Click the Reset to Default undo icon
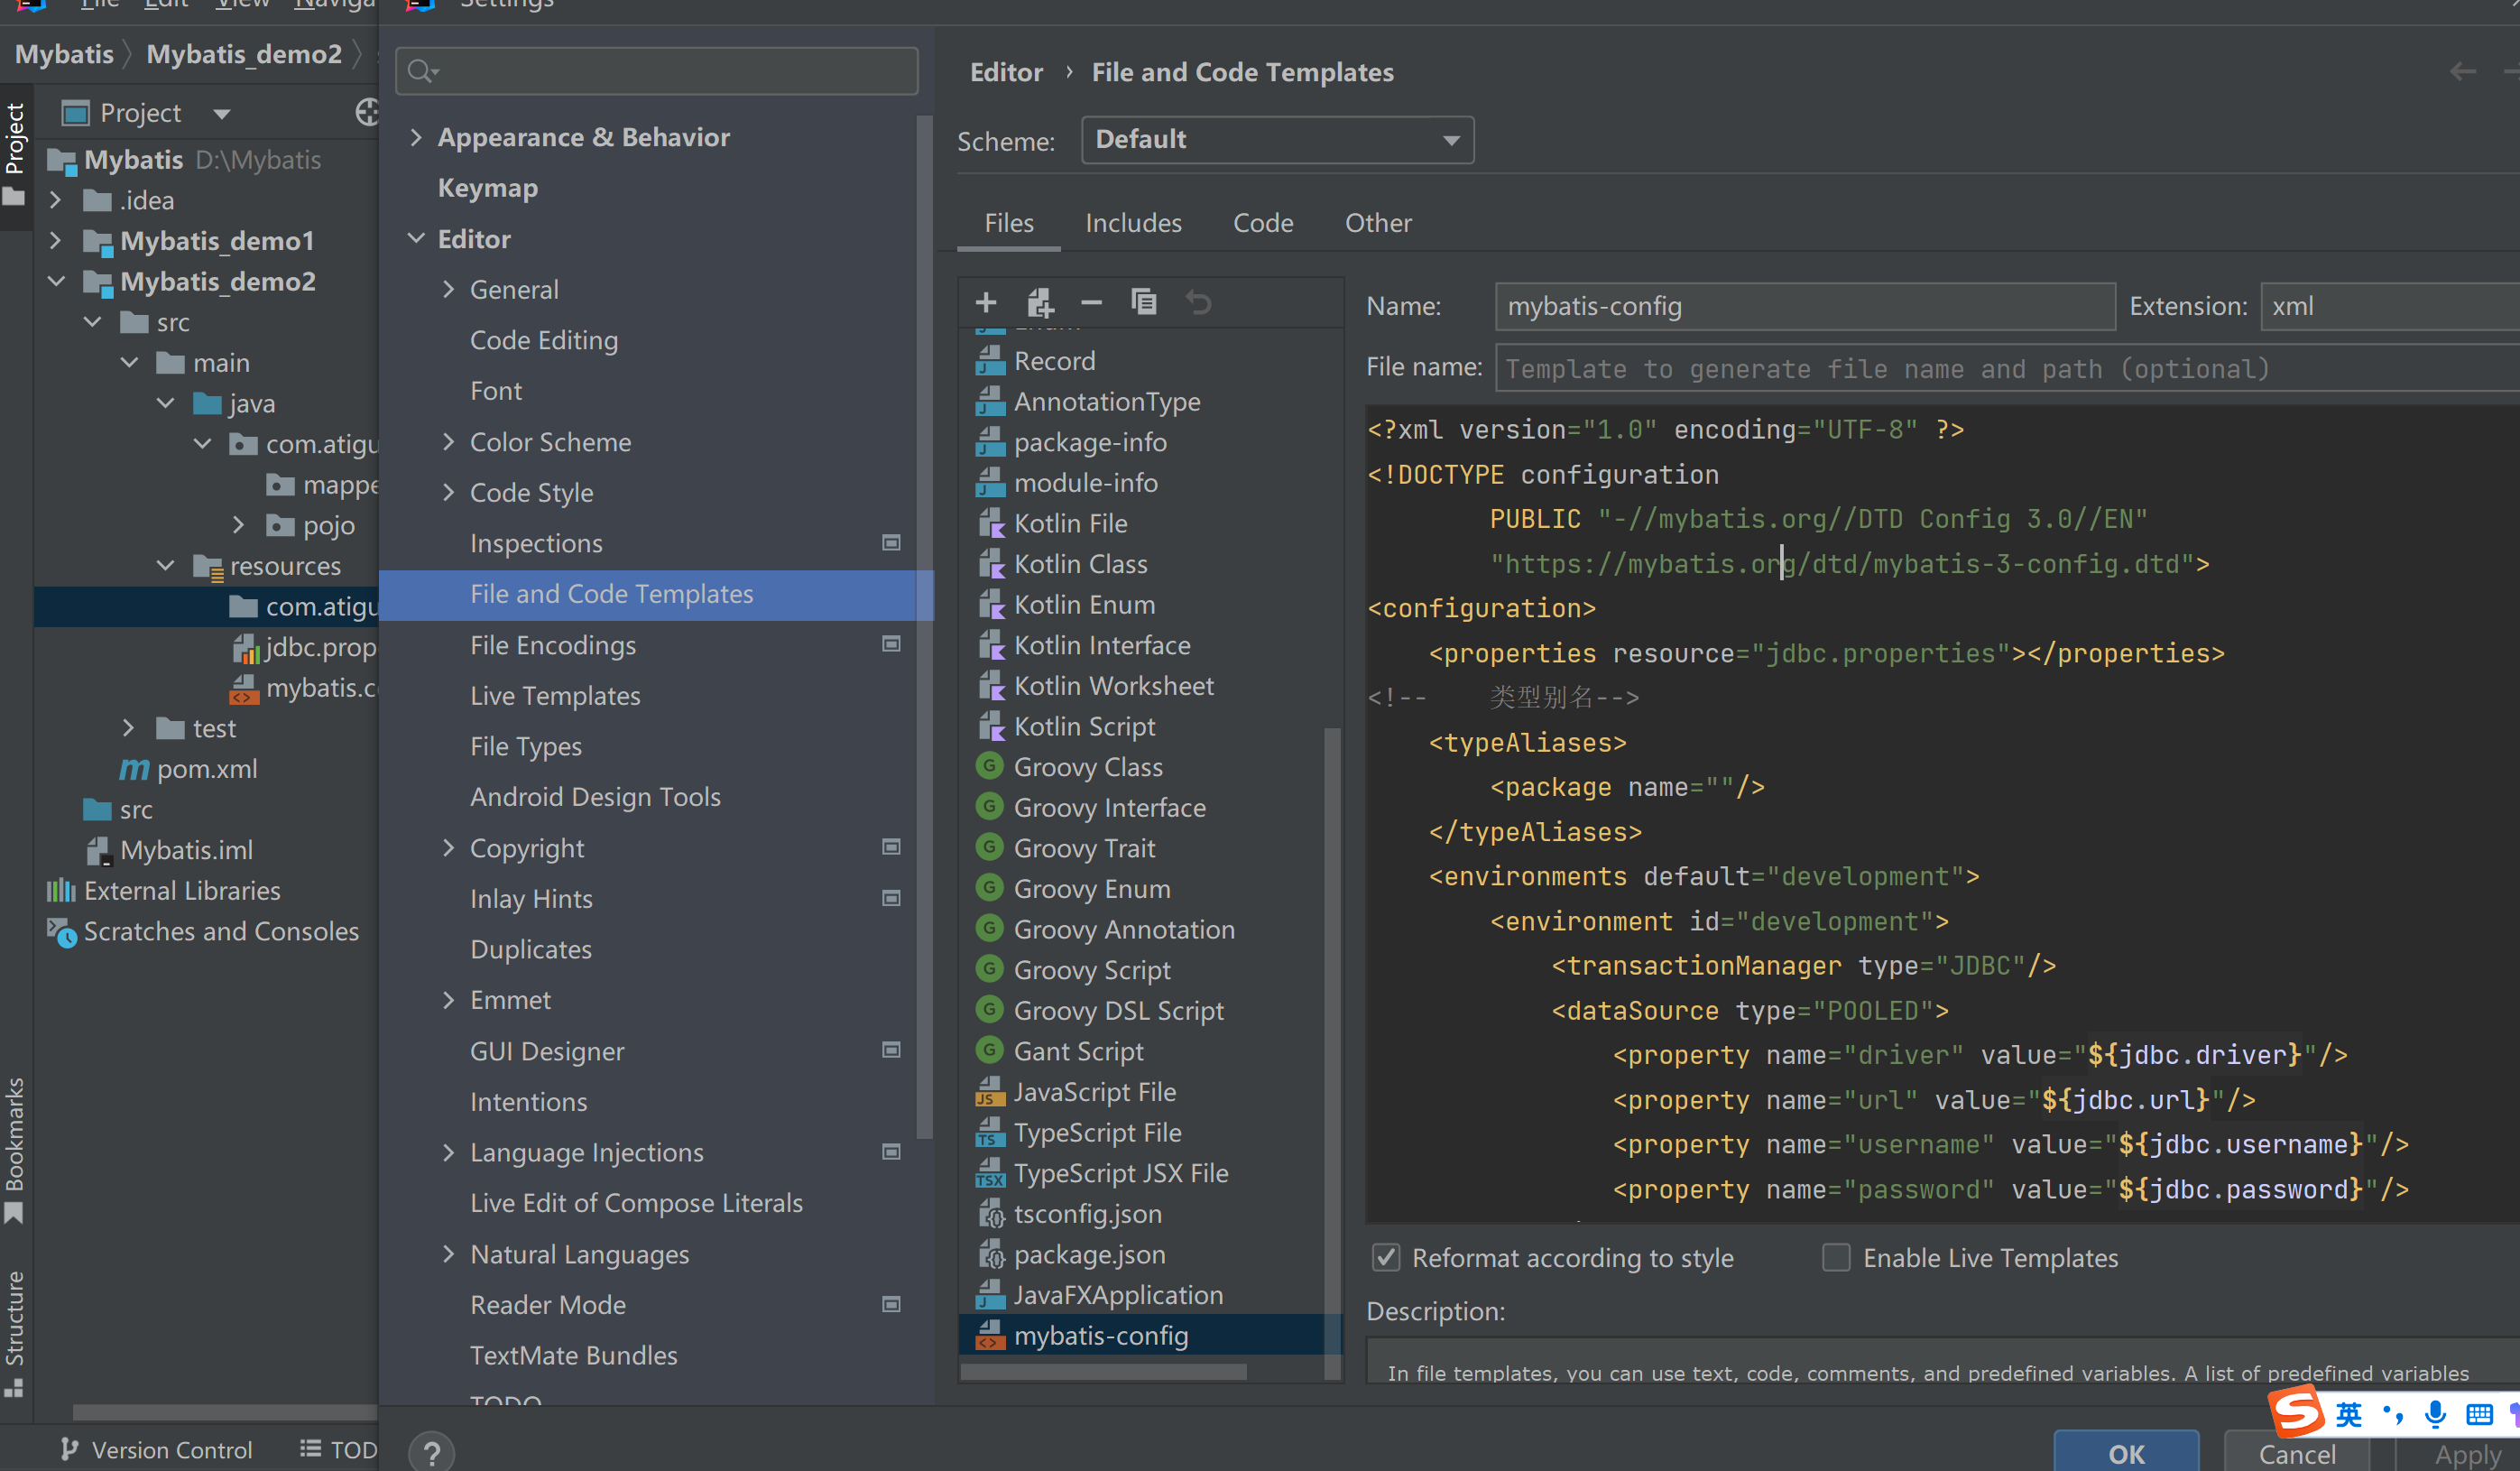 (x=1198, y=302)
